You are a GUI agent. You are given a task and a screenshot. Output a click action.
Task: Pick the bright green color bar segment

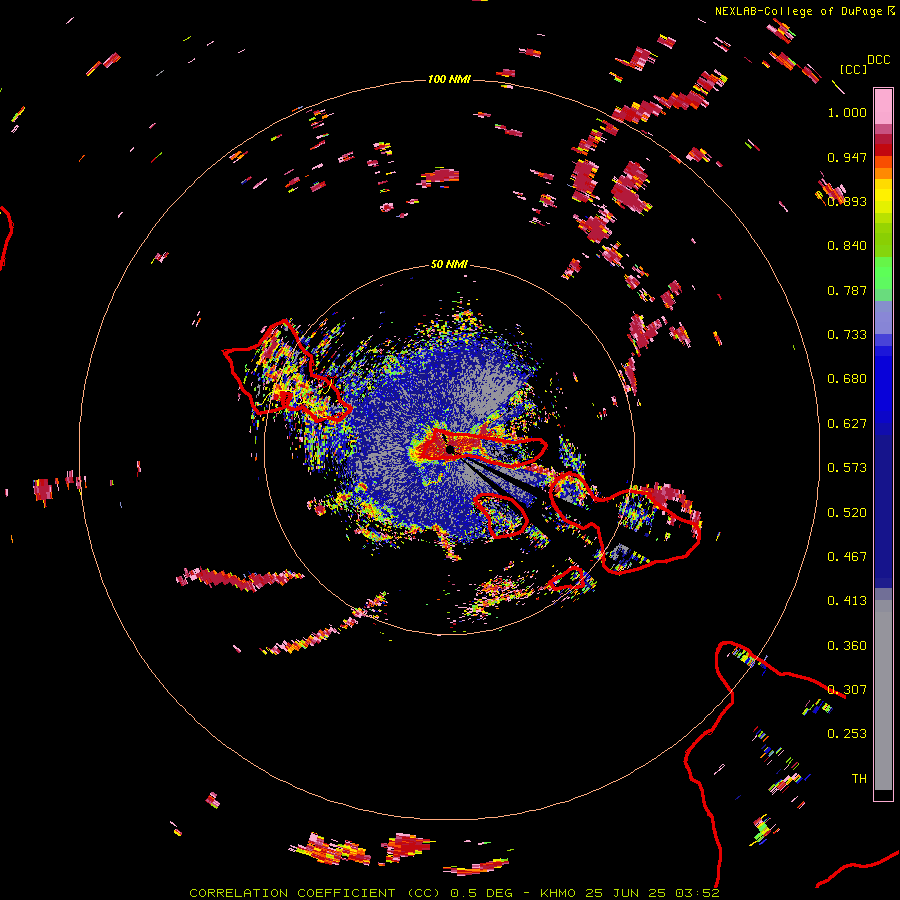pos(883,273)
